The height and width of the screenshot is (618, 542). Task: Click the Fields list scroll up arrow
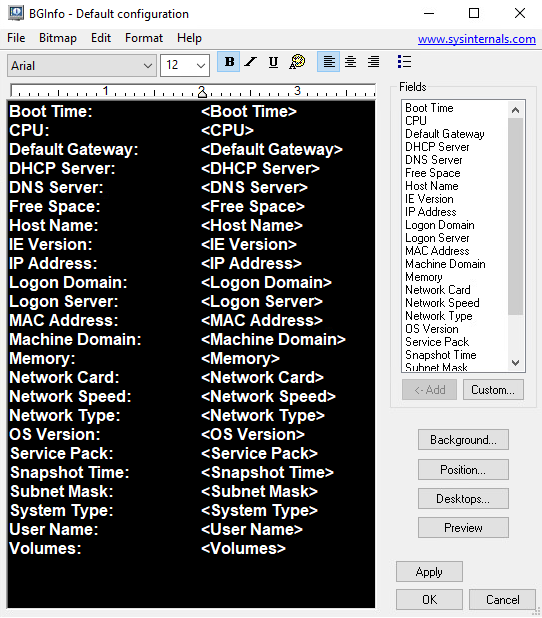point(515,110)
